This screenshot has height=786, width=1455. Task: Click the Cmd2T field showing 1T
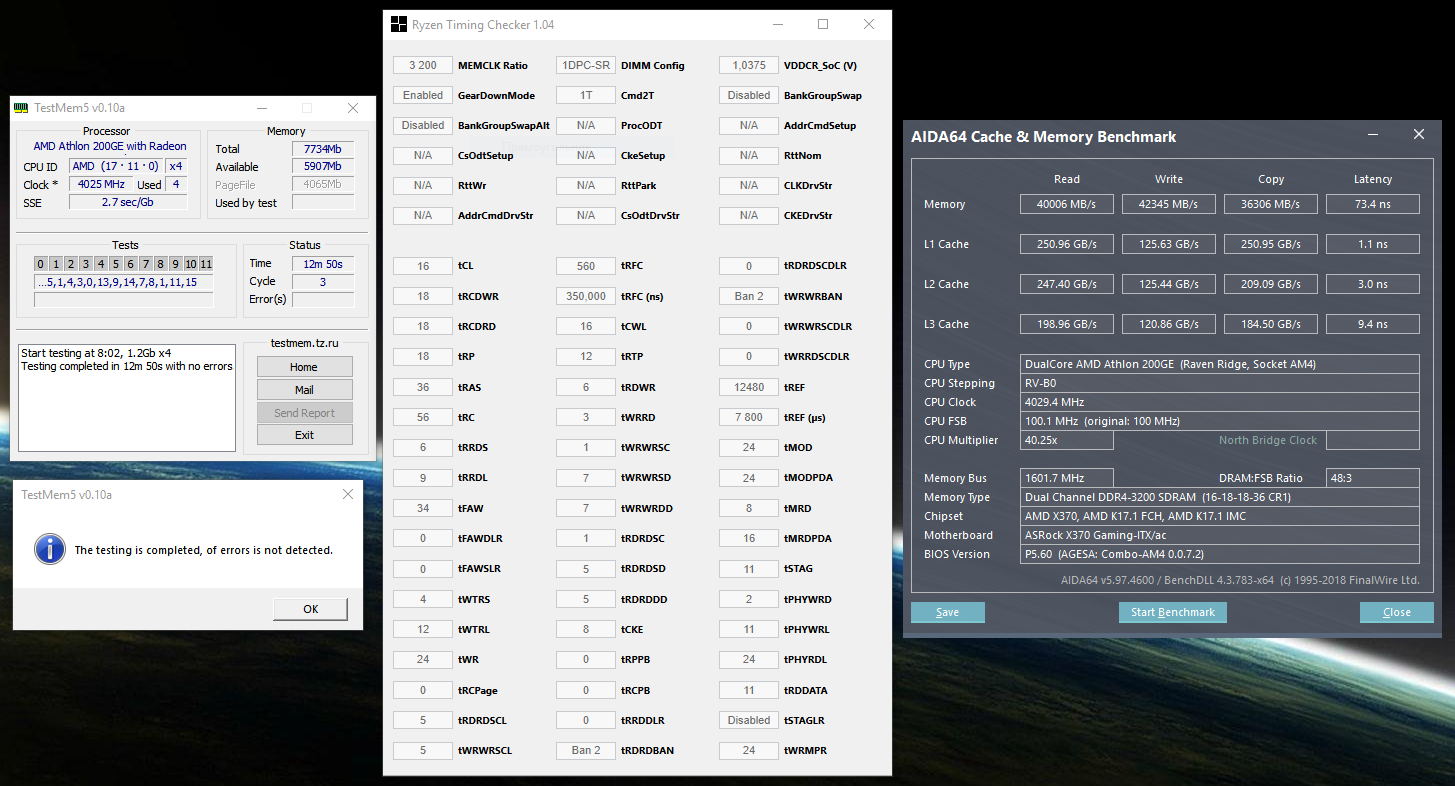tap(586, 95)
